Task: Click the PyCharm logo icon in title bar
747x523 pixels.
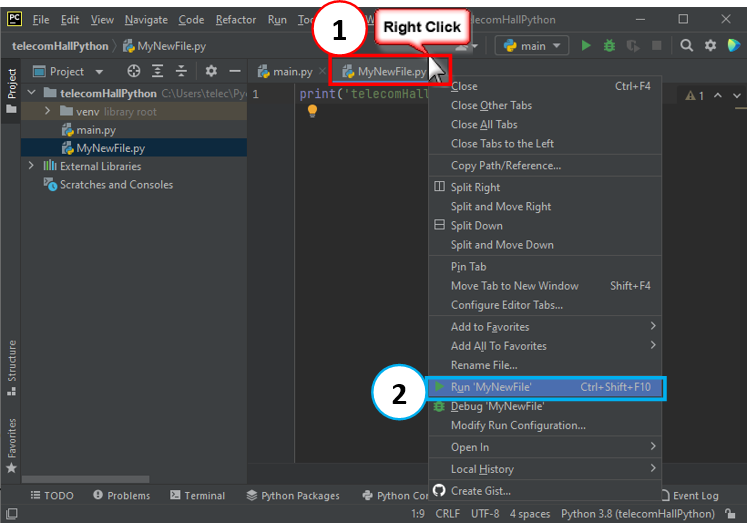Action: point(14,19)
